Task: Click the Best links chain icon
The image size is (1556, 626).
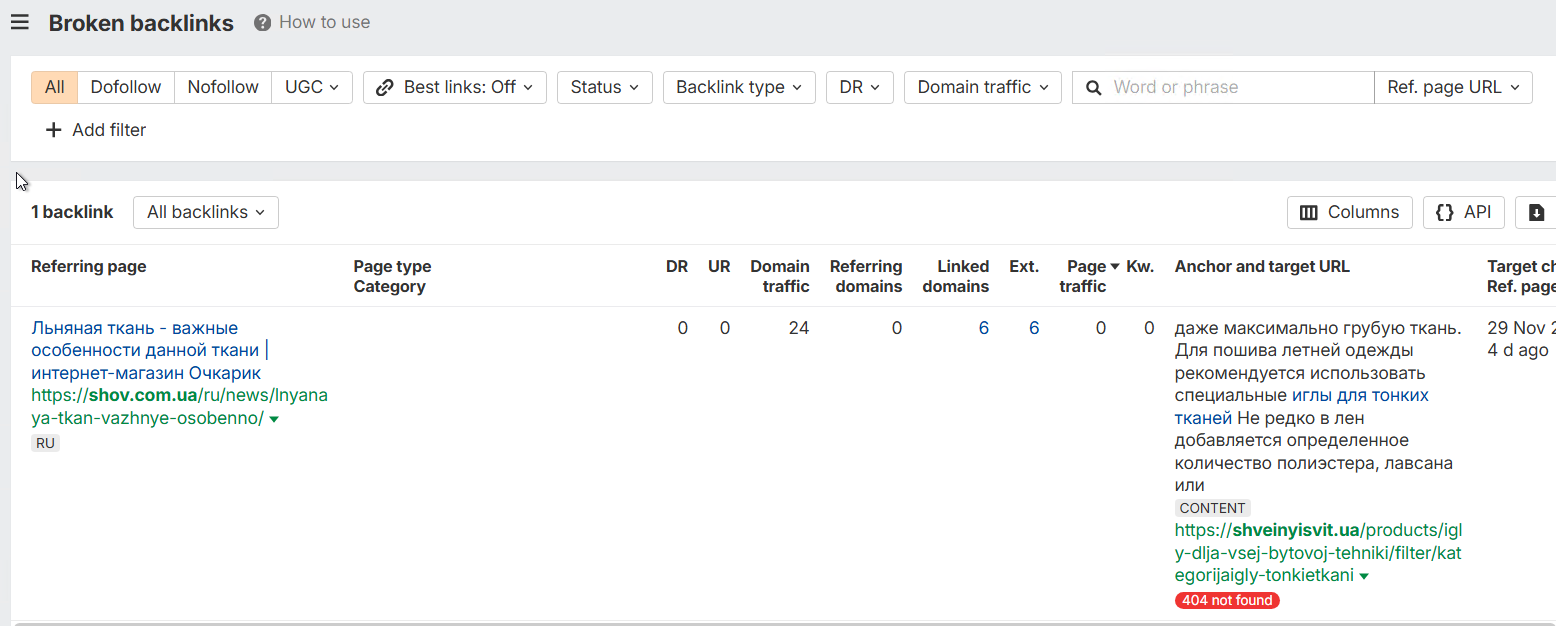Action: pyautogui.click(x=385, y=88)
